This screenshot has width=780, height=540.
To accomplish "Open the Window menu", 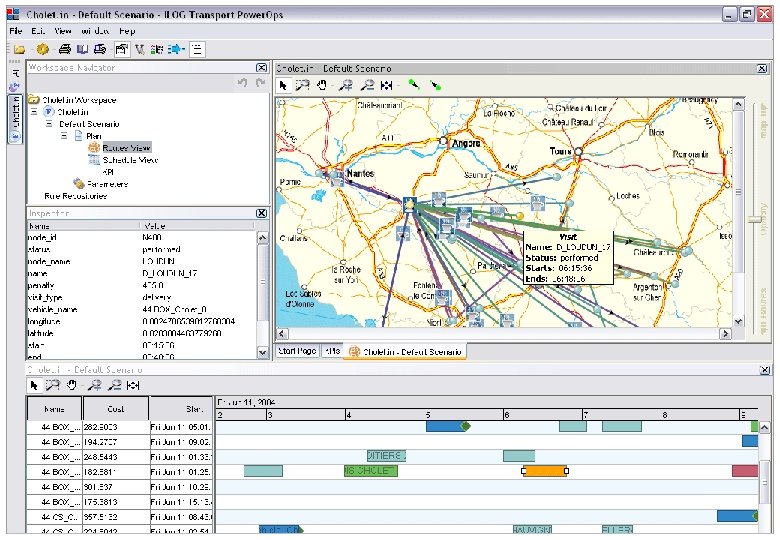I will click(96, 31).
